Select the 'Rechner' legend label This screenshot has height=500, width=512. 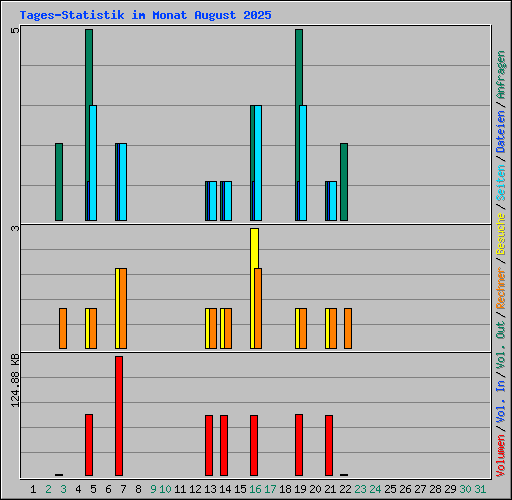(501, 288)
